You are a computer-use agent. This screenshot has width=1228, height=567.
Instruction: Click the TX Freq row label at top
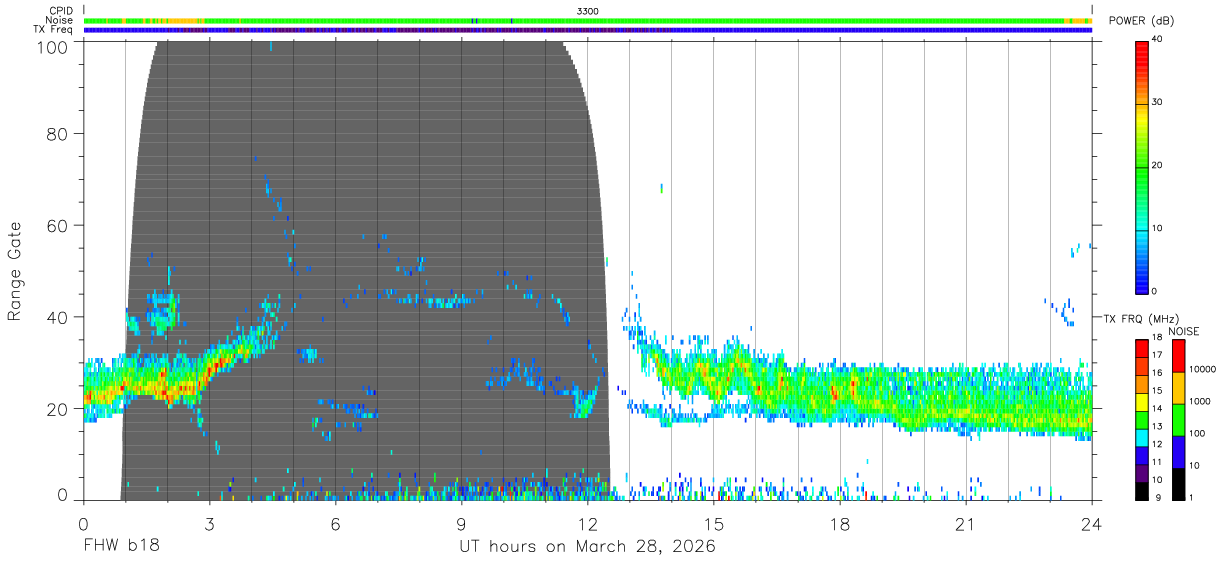pos(54,29)
